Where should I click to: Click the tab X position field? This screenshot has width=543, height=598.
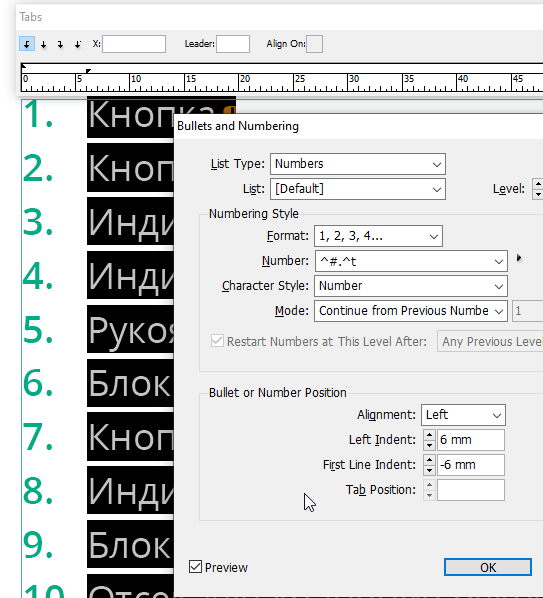point(134,44)
